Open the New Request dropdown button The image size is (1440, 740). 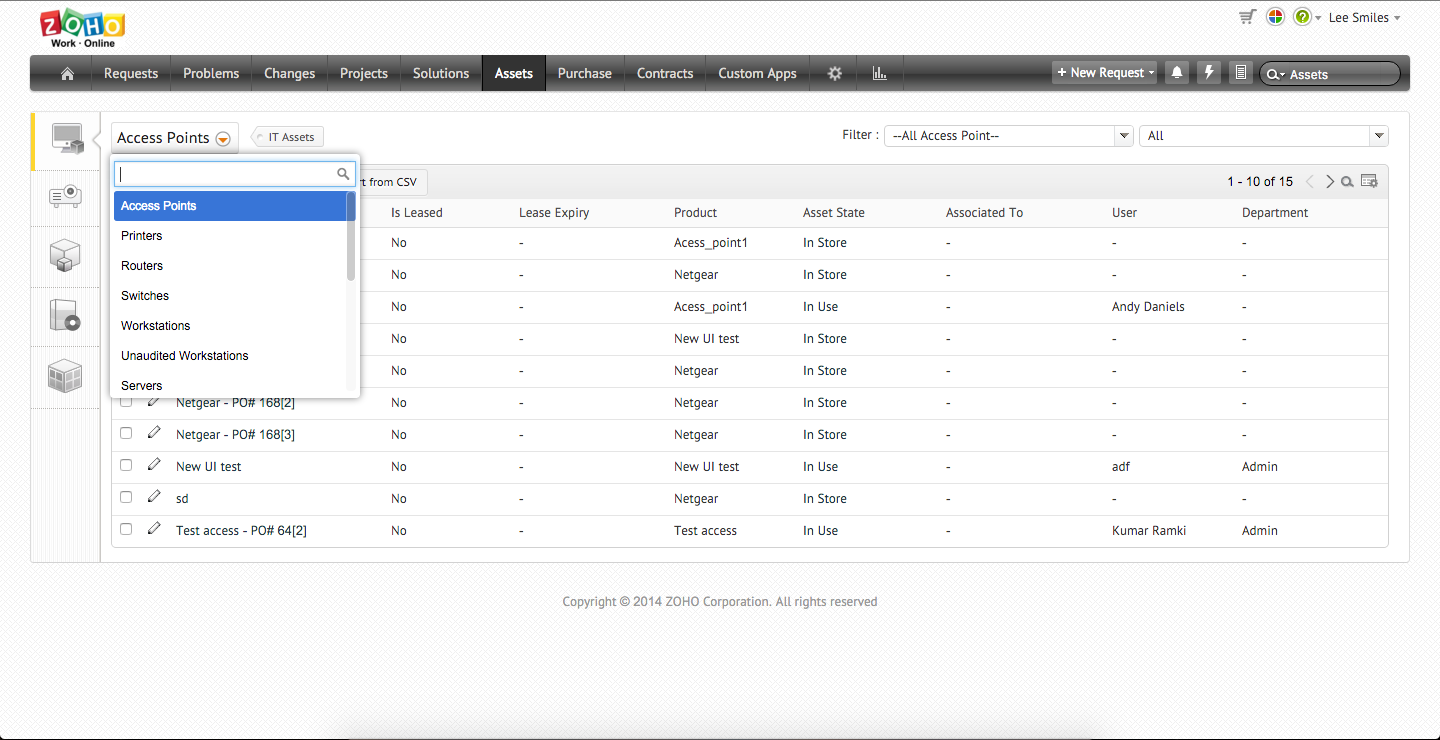coord(1105,73)
